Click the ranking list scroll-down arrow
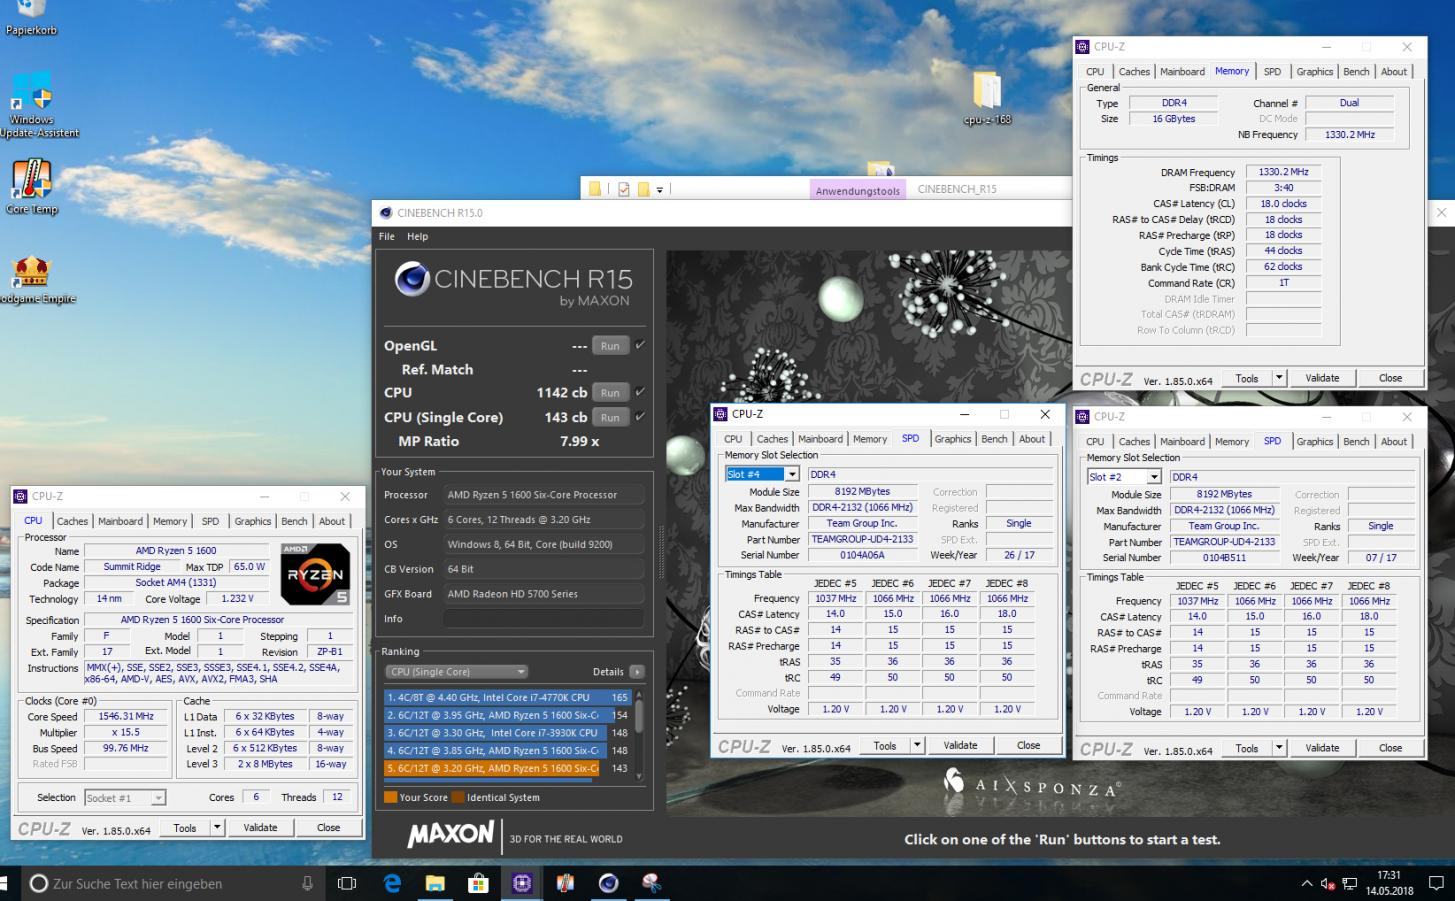This screenshot has width=1455, height=901. click(639, 776)
